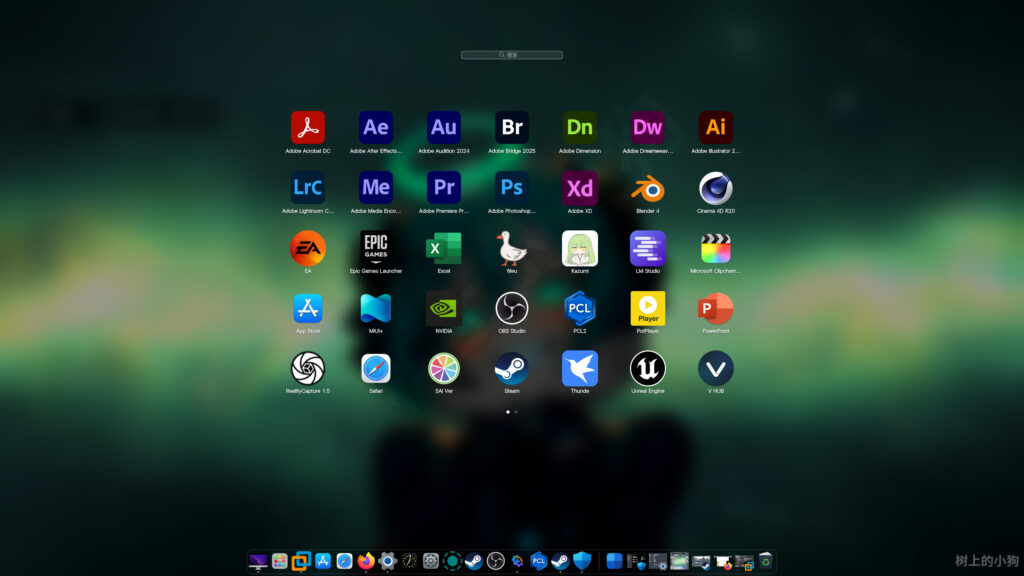This screenshot has height=576, width=1024.
Task: Open the blue shield security dock icon
Action: click(x=581, y=561)
